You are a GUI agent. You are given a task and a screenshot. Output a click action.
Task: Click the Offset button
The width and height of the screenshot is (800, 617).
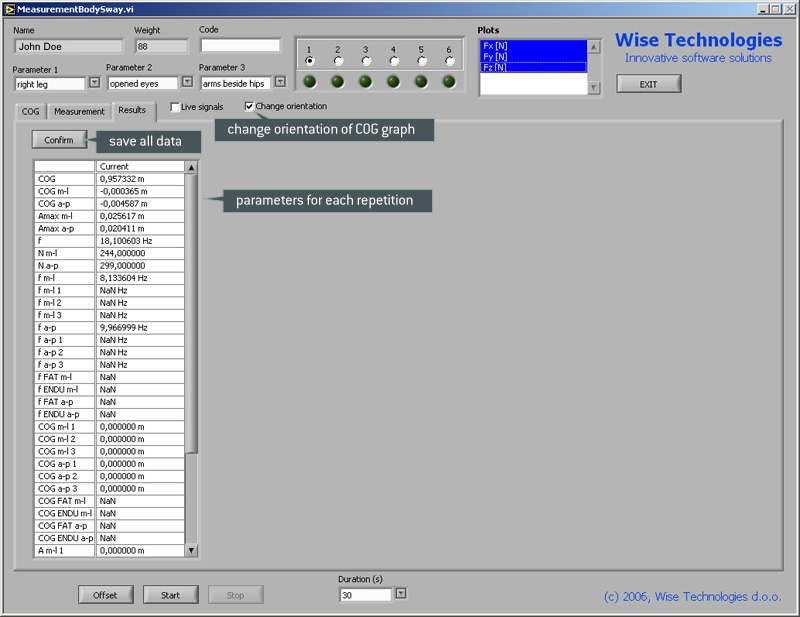(x=106, y=595)
